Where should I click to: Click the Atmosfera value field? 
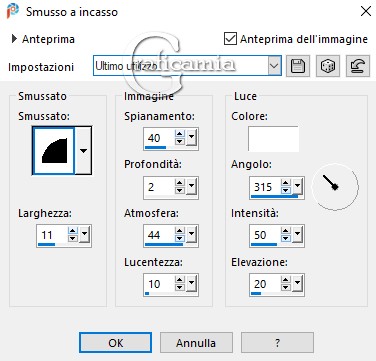(x=159, y=235)
